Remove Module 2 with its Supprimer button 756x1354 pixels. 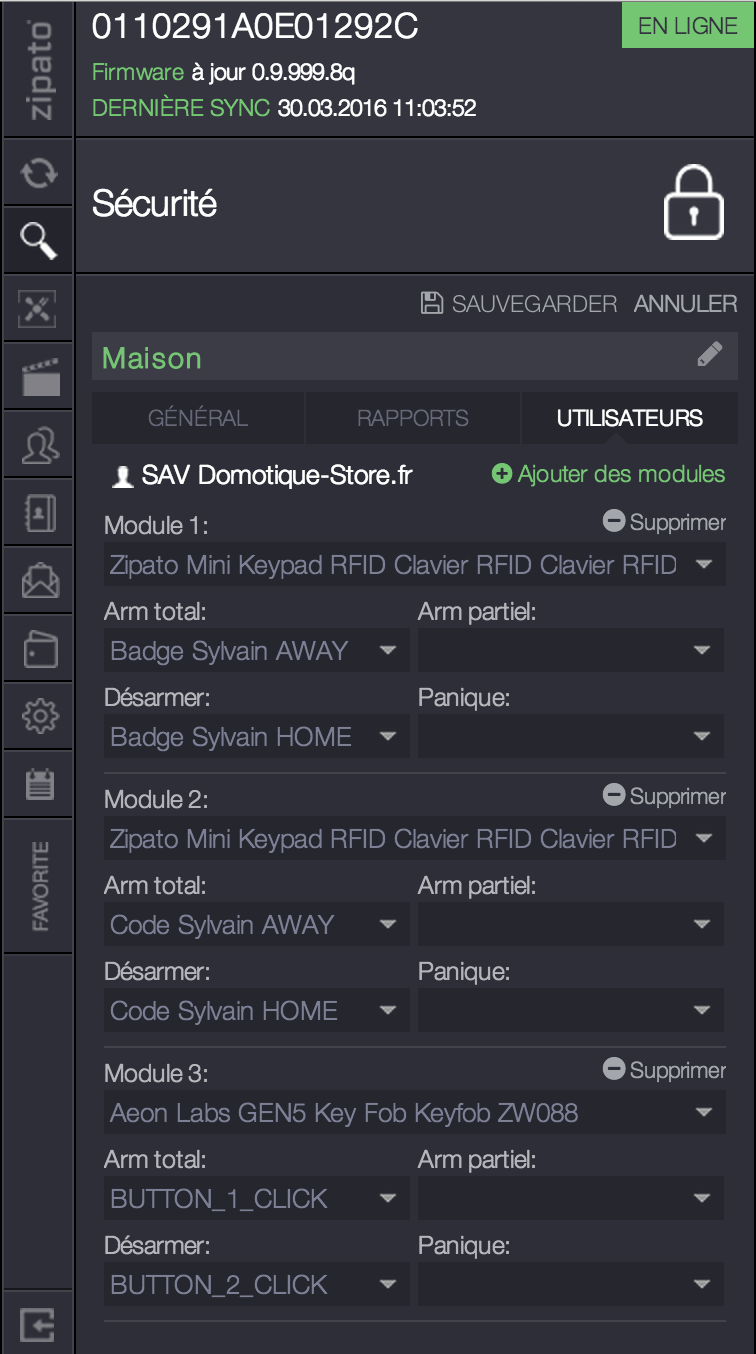point(665,796)
